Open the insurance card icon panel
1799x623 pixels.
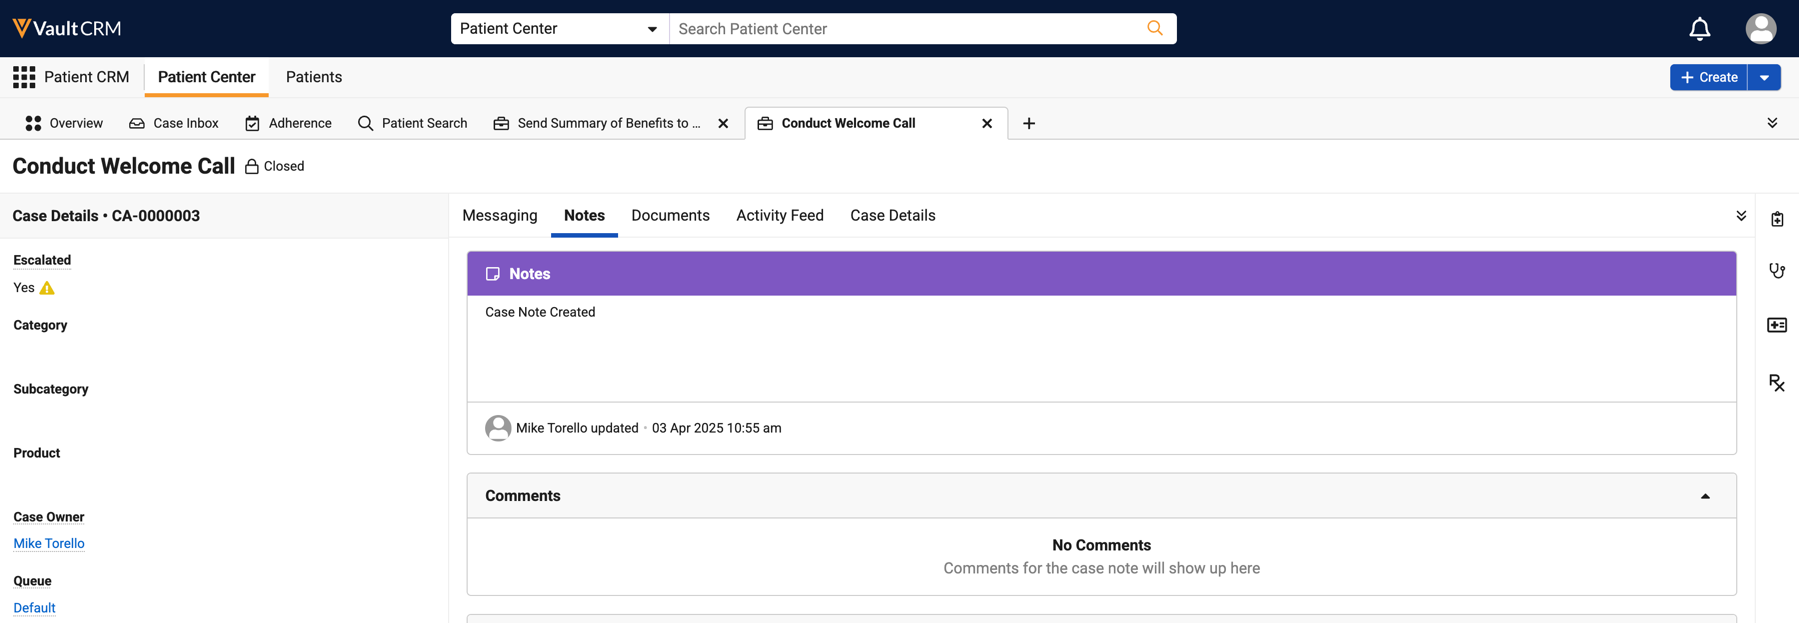click(x=1777, y=325)
